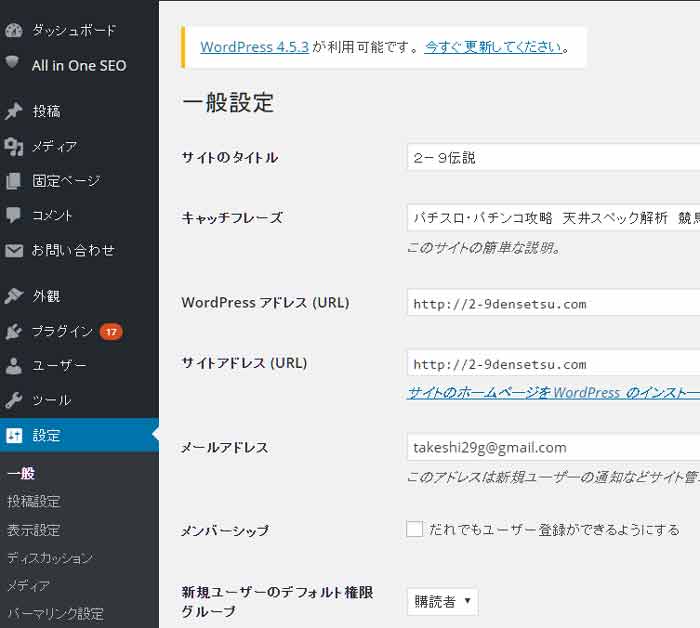This screenshot has width=700, height=628.
Task: Click the サイトのホームページを WordPress link
Action: [554, 393]
